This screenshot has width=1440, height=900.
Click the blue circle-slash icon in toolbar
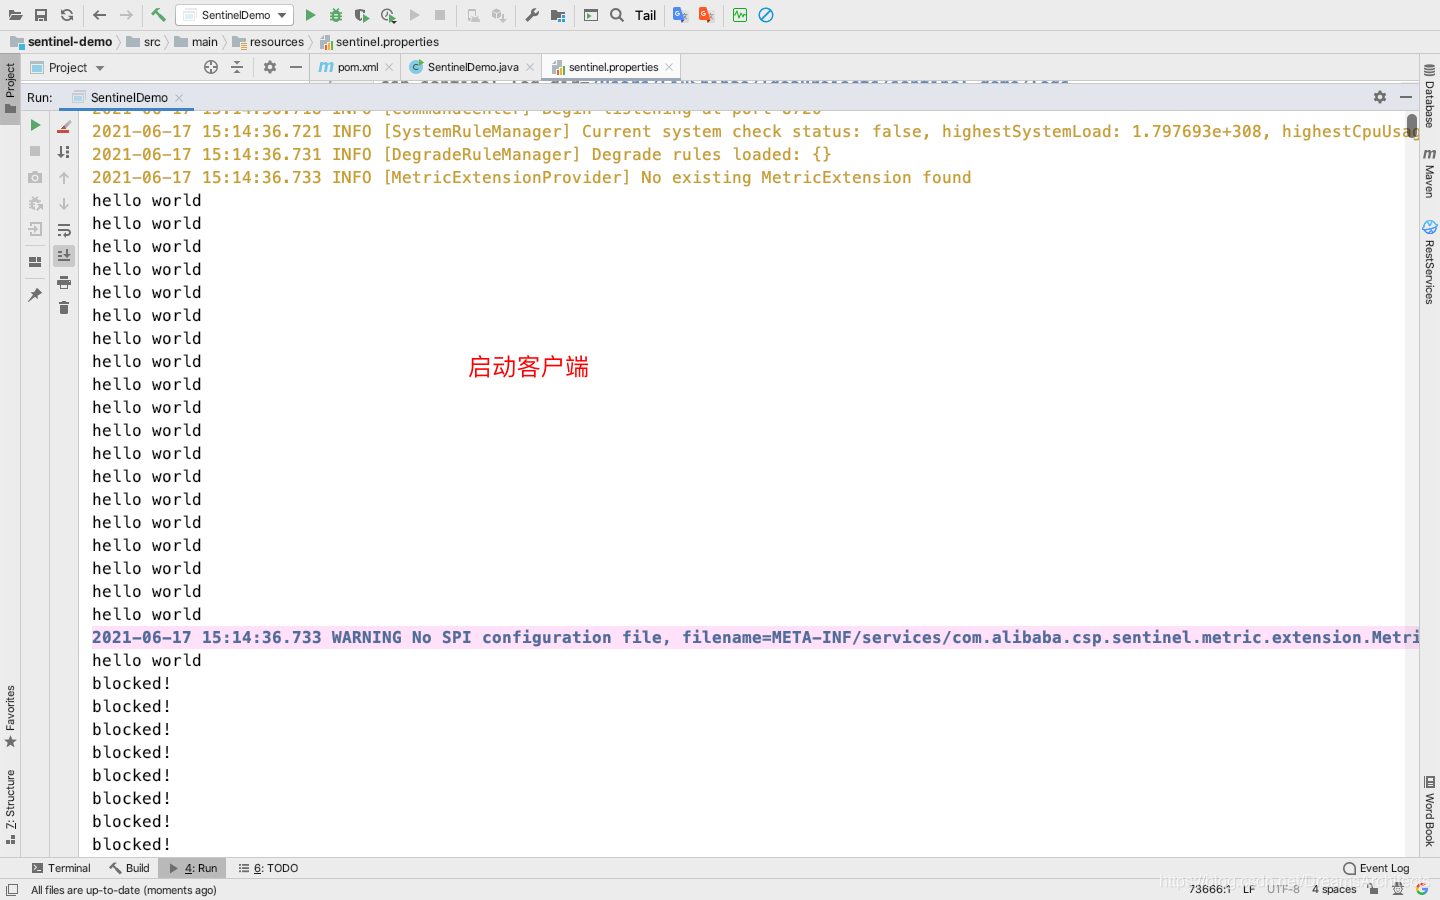[766, 15]
